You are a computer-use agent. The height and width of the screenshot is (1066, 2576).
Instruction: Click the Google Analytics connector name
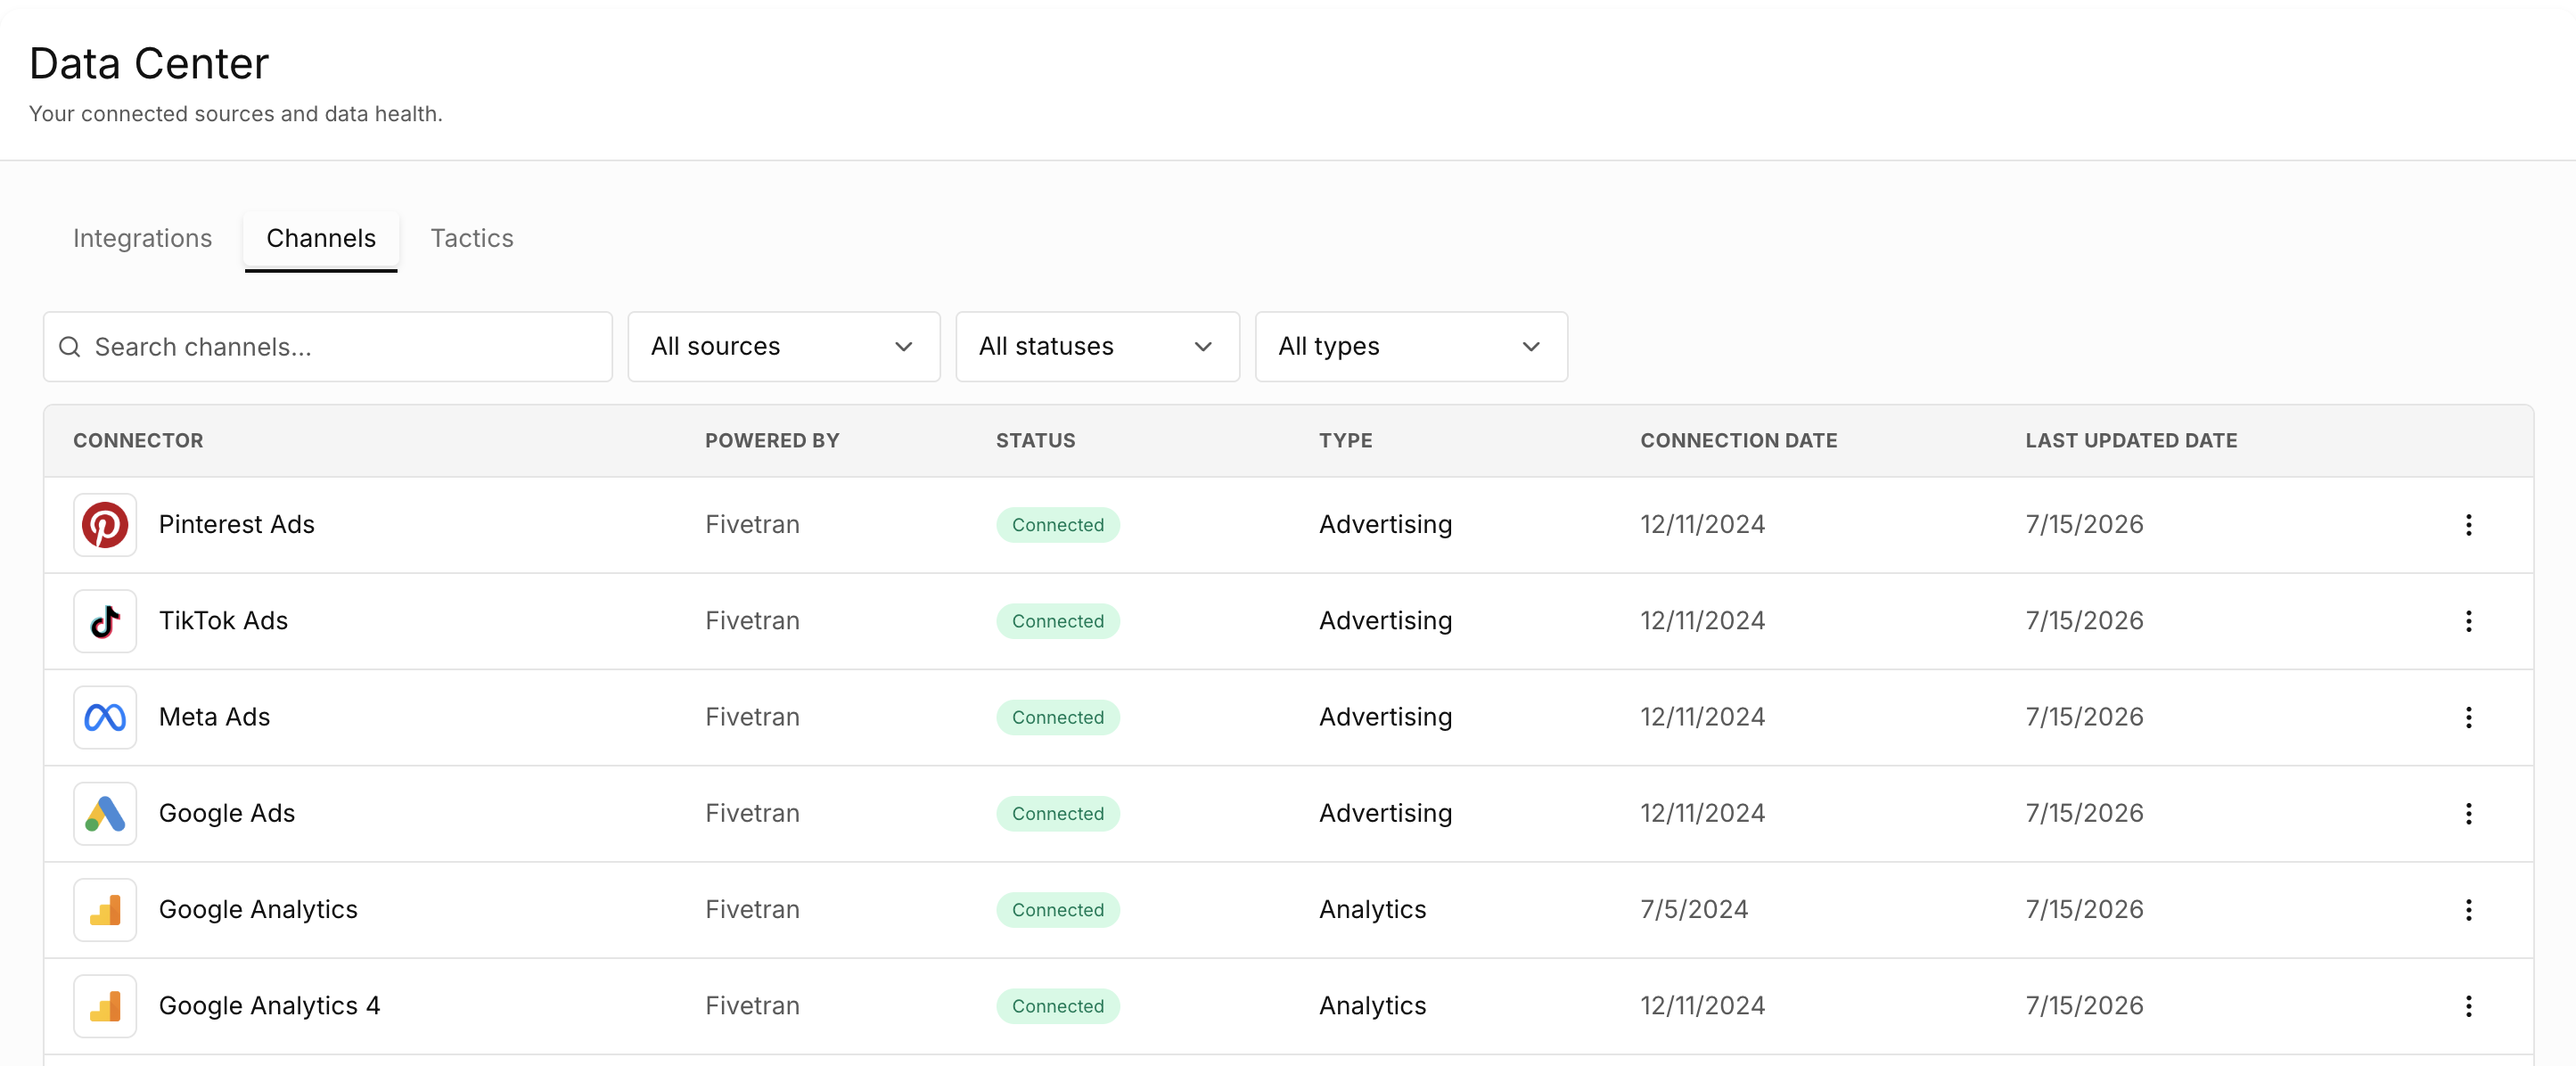point(258,910)
